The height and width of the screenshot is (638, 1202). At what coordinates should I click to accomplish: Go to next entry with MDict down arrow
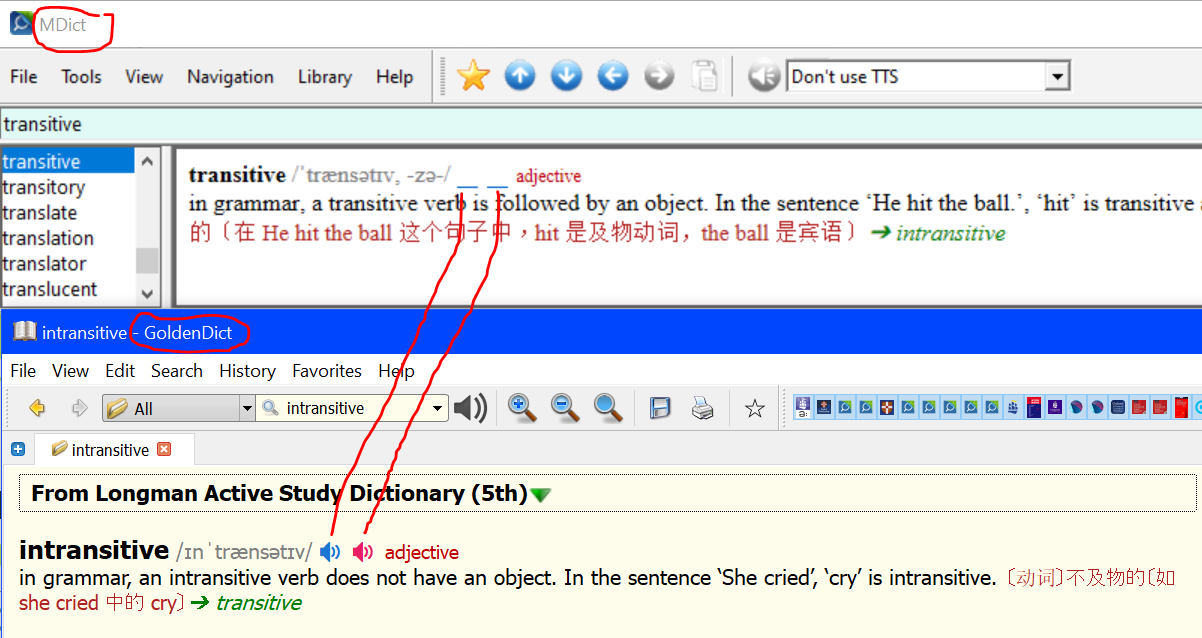coord(566,76)
